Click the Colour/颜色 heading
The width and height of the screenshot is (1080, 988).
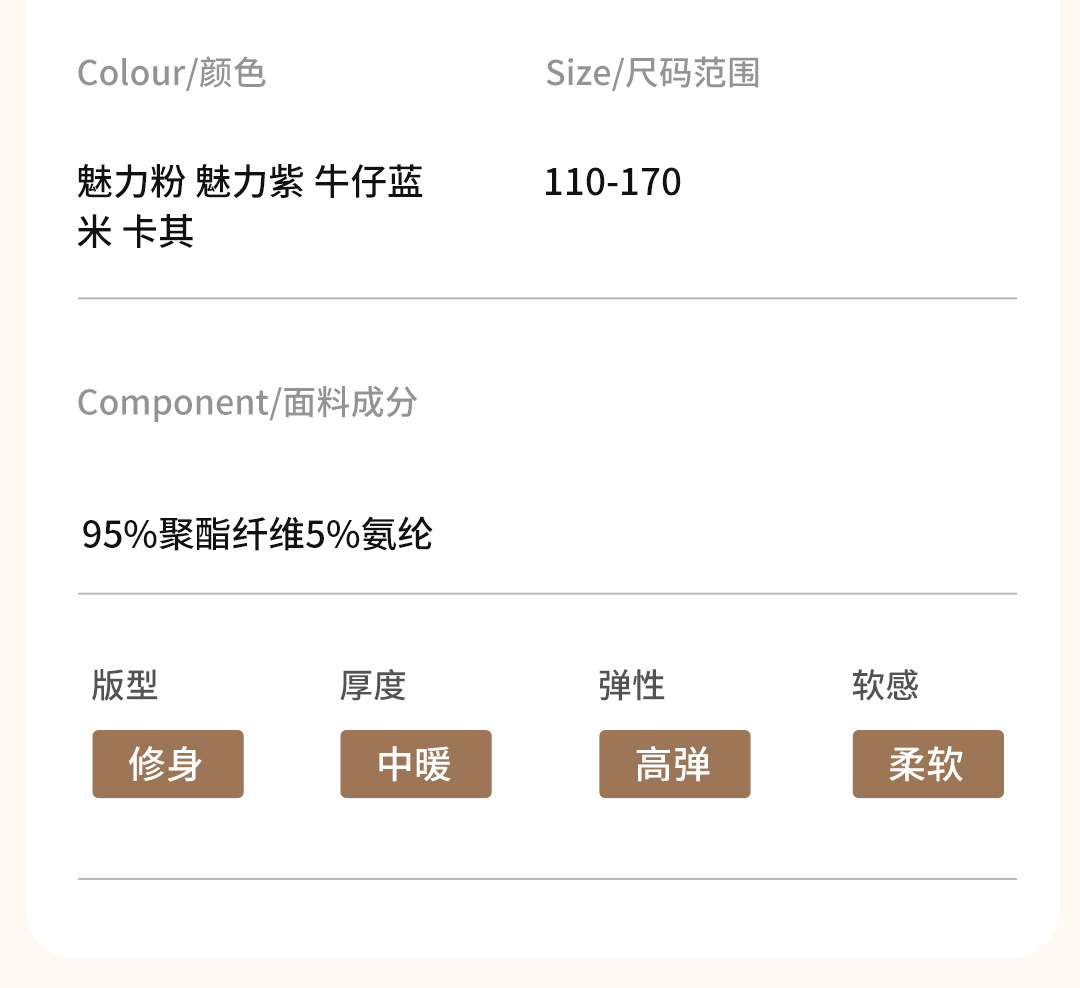click(171, 73)
